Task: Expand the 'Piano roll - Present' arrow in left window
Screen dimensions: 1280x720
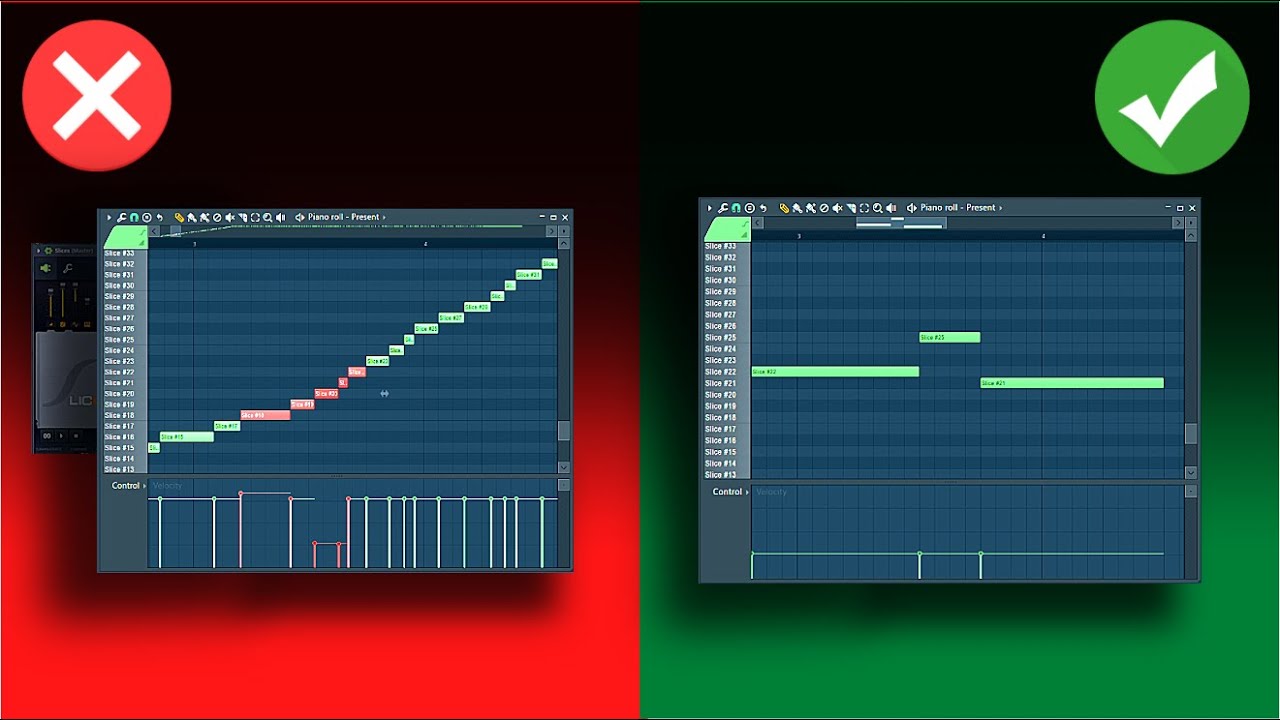Action: click(384, 217)
